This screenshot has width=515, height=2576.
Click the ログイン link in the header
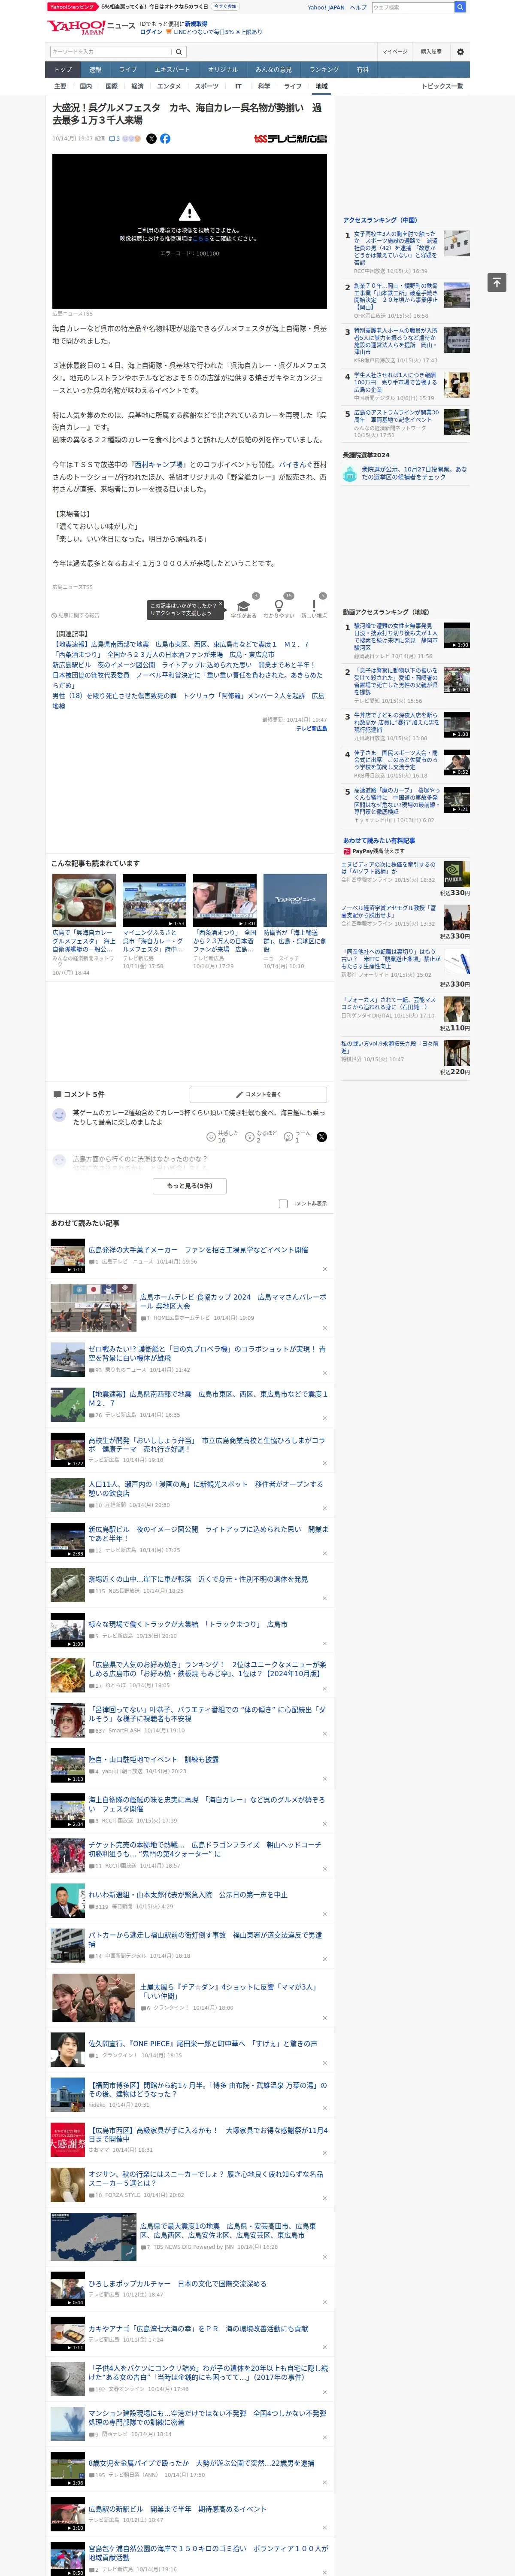[x=151, y=32]
